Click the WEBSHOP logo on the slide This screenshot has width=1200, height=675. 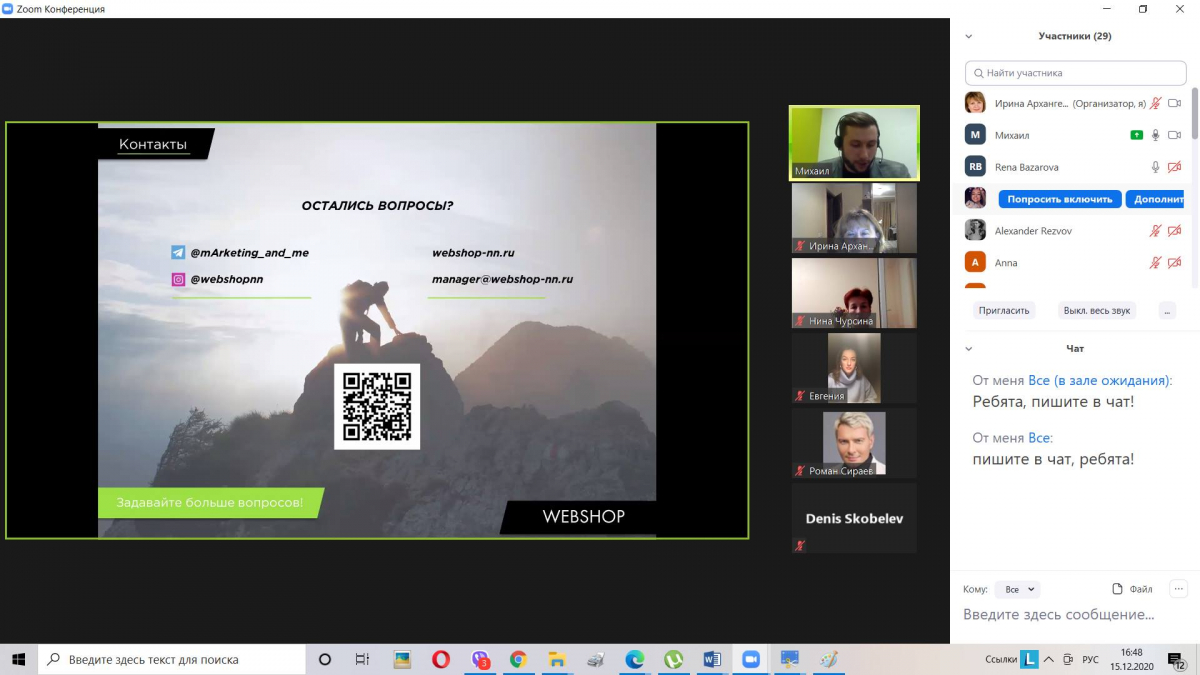(x=583, y=517)
